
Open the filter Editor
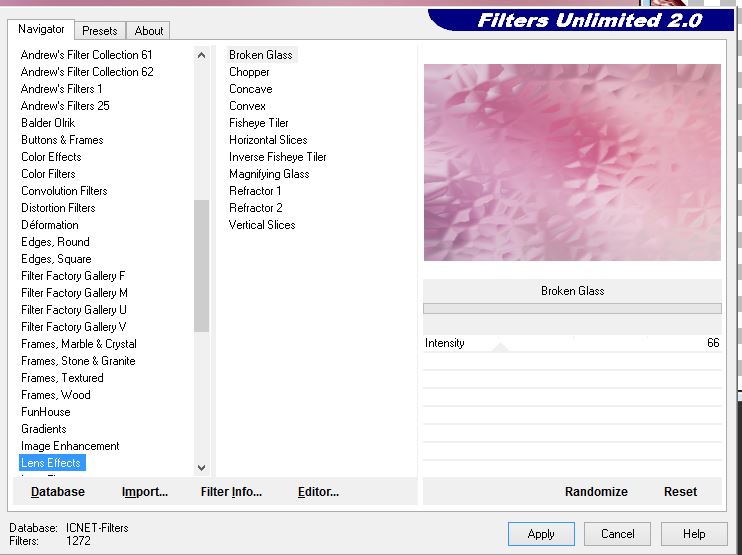pyautogui.click(x=318, y=492)
